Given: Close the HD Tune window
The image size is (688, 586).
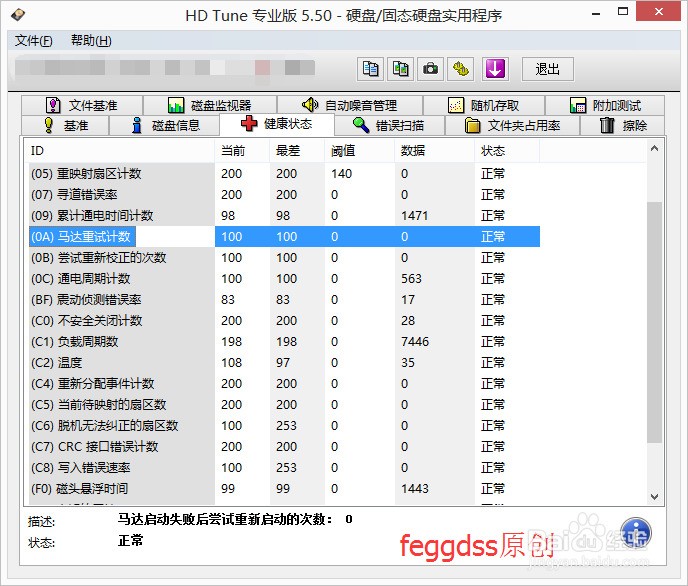Looking at the screenshot, I should pos(659,12).
